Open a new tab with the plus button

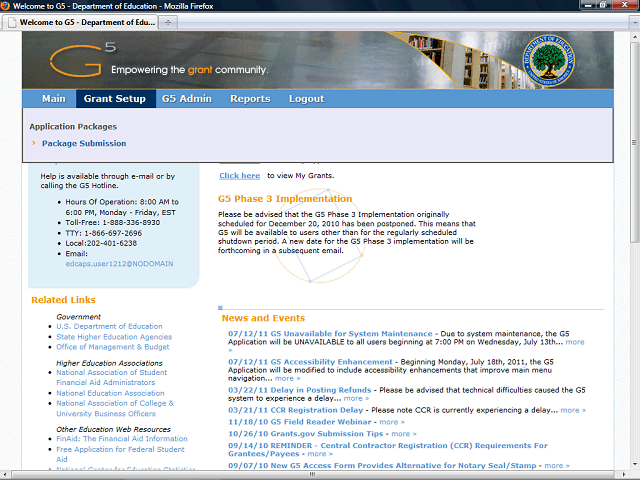coord(168,22)
